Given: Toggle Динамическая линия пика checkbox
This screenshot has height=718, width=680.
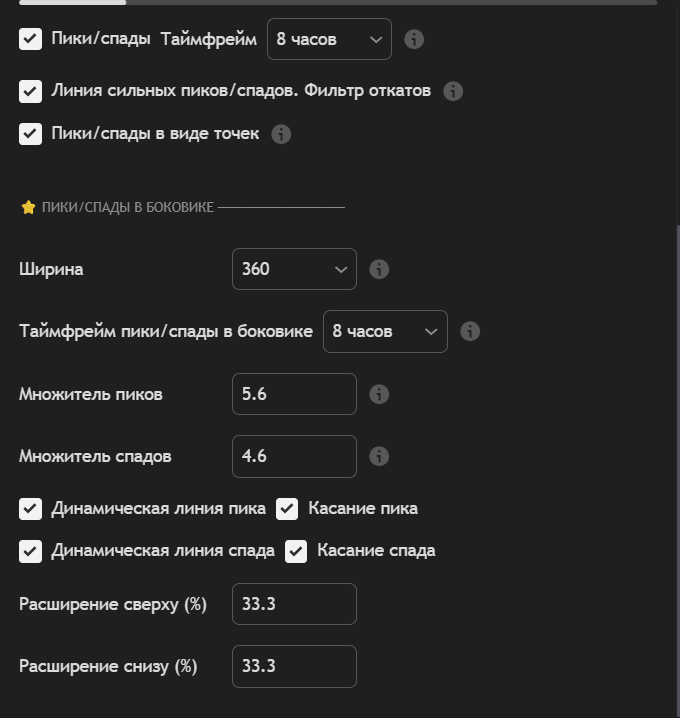Looking at the screenshot, I should click(31, 509).
